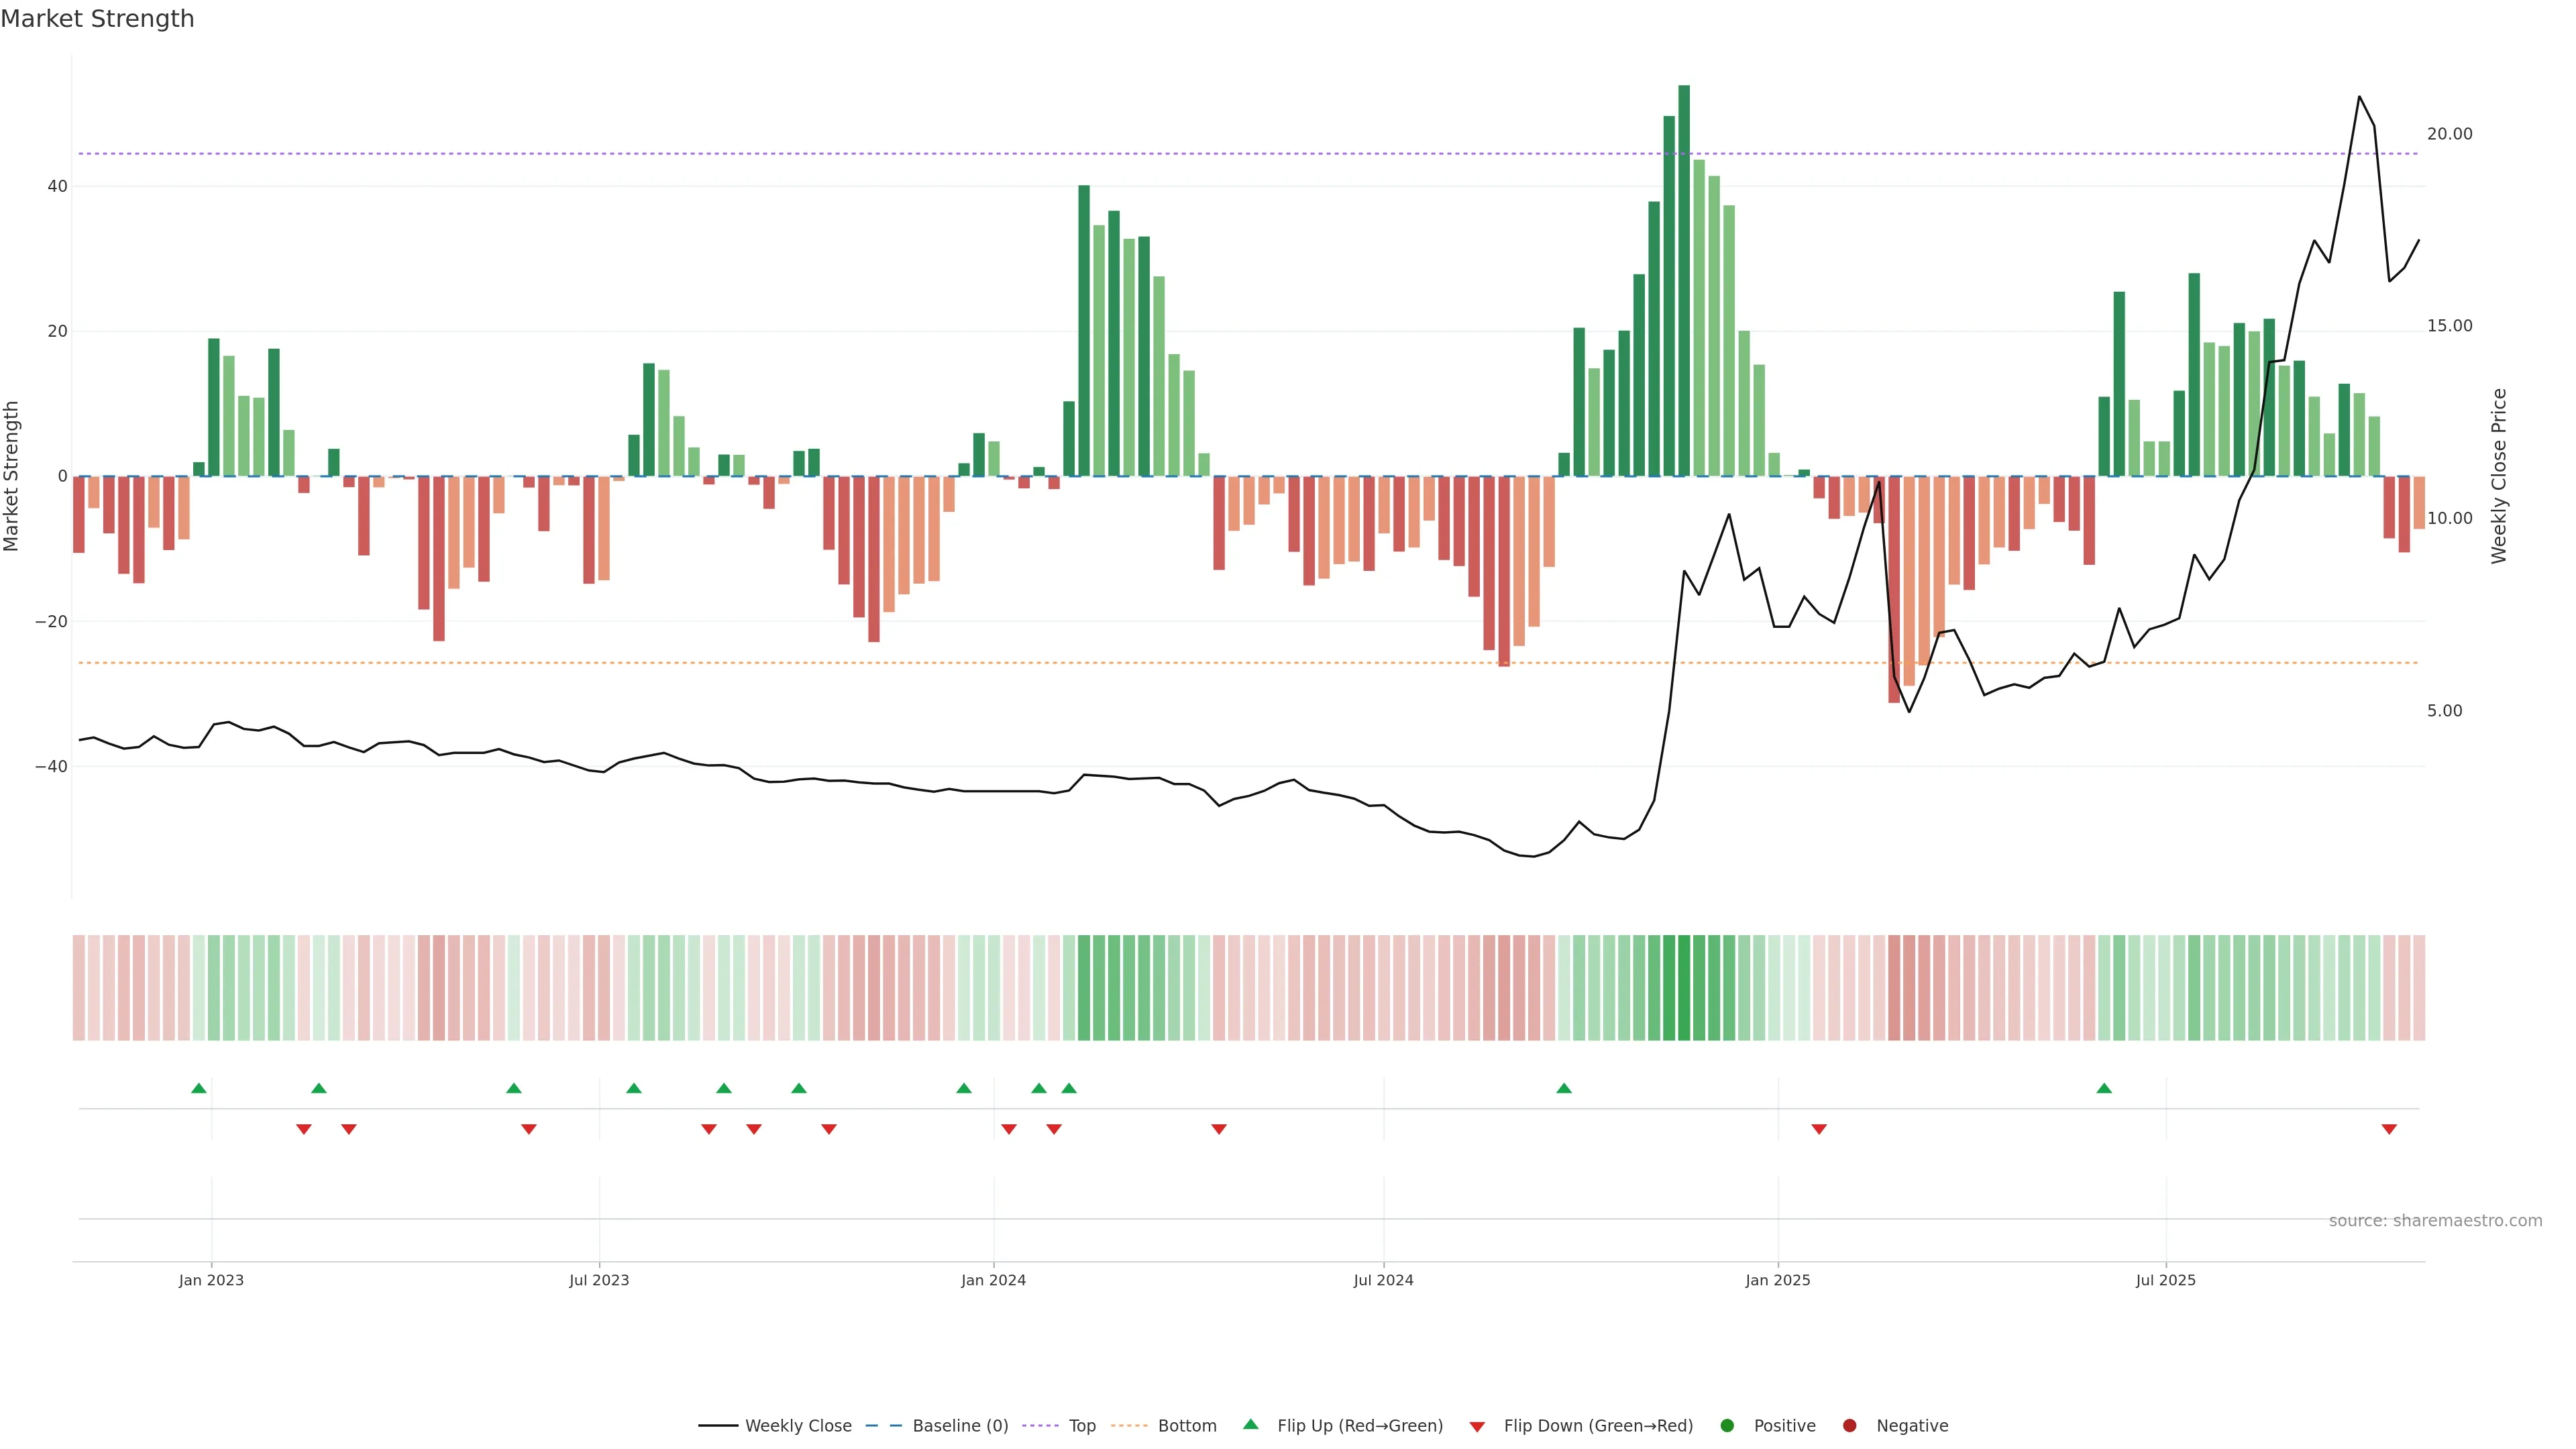Click the Jan 2024 x-axis label
Image resolution: width=2576 pixels, height=1449 pixels.
(993, 1280)
